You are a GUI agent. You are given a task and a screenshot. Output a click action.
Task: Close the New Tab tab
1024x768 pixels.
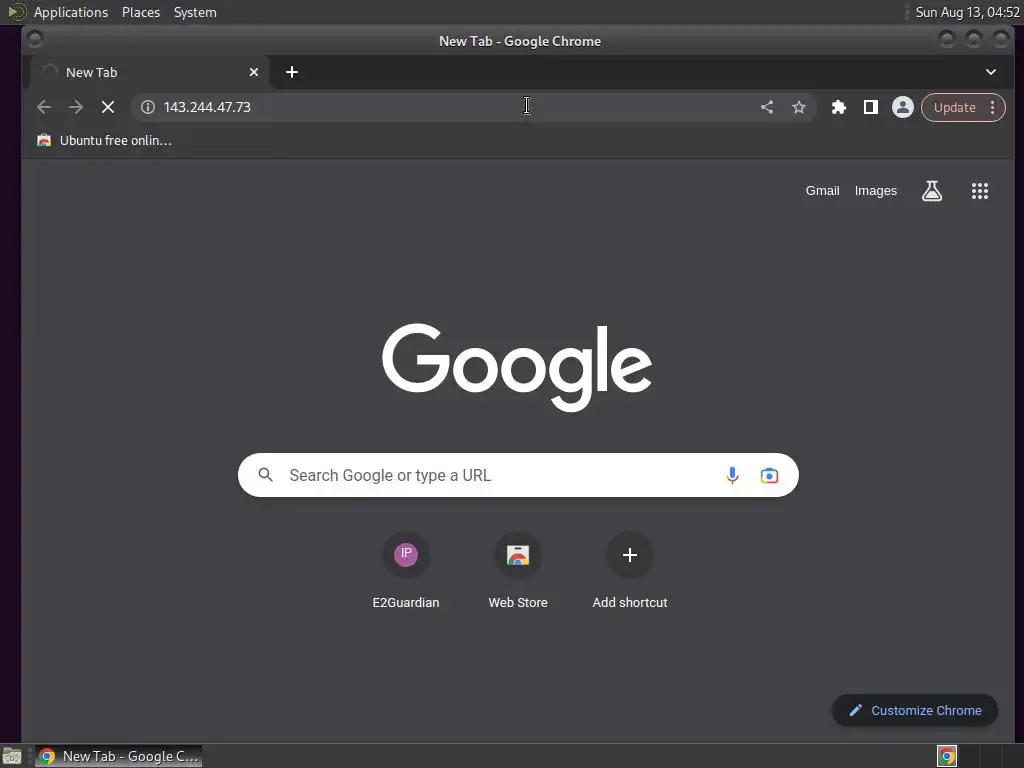coord(254,72)
